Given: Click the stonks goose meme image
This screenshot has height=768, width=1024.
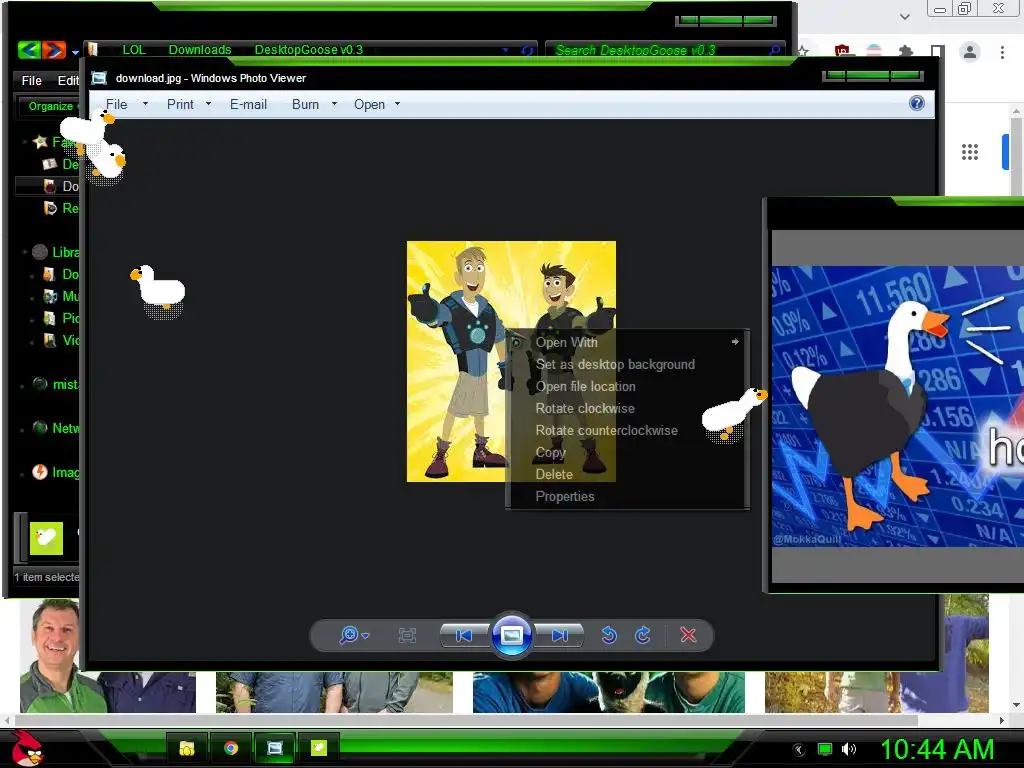Looking at the screenshot, I should (x=897, y=406).
